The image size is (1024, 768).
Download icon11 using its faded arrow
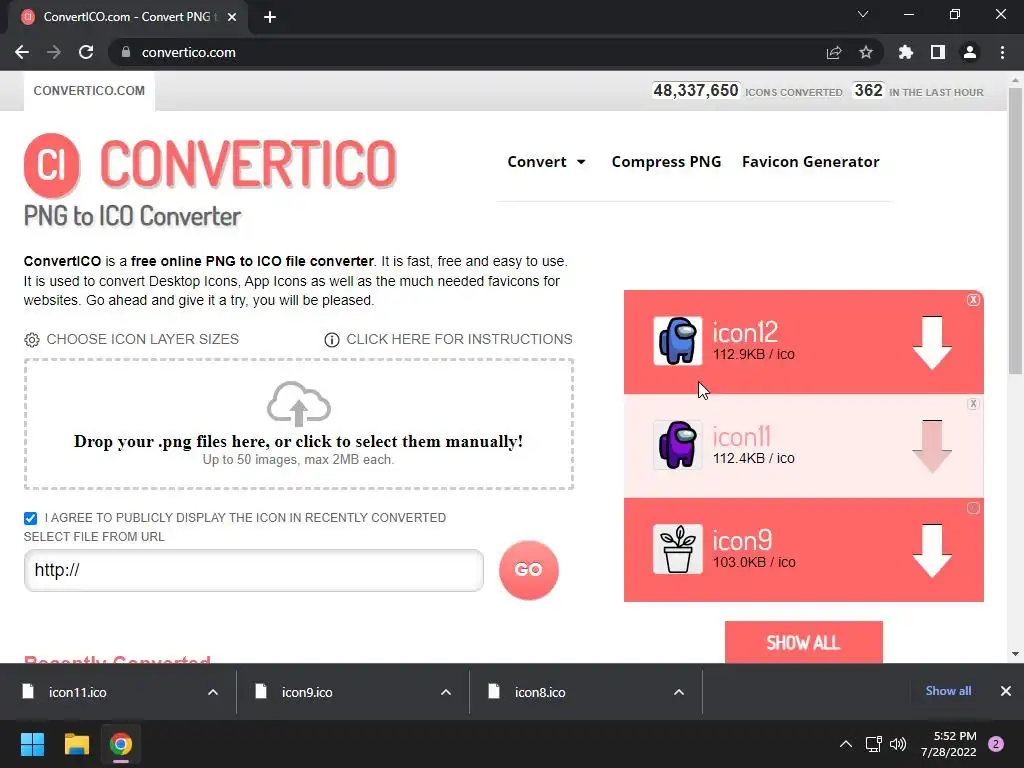pos(931,447)
